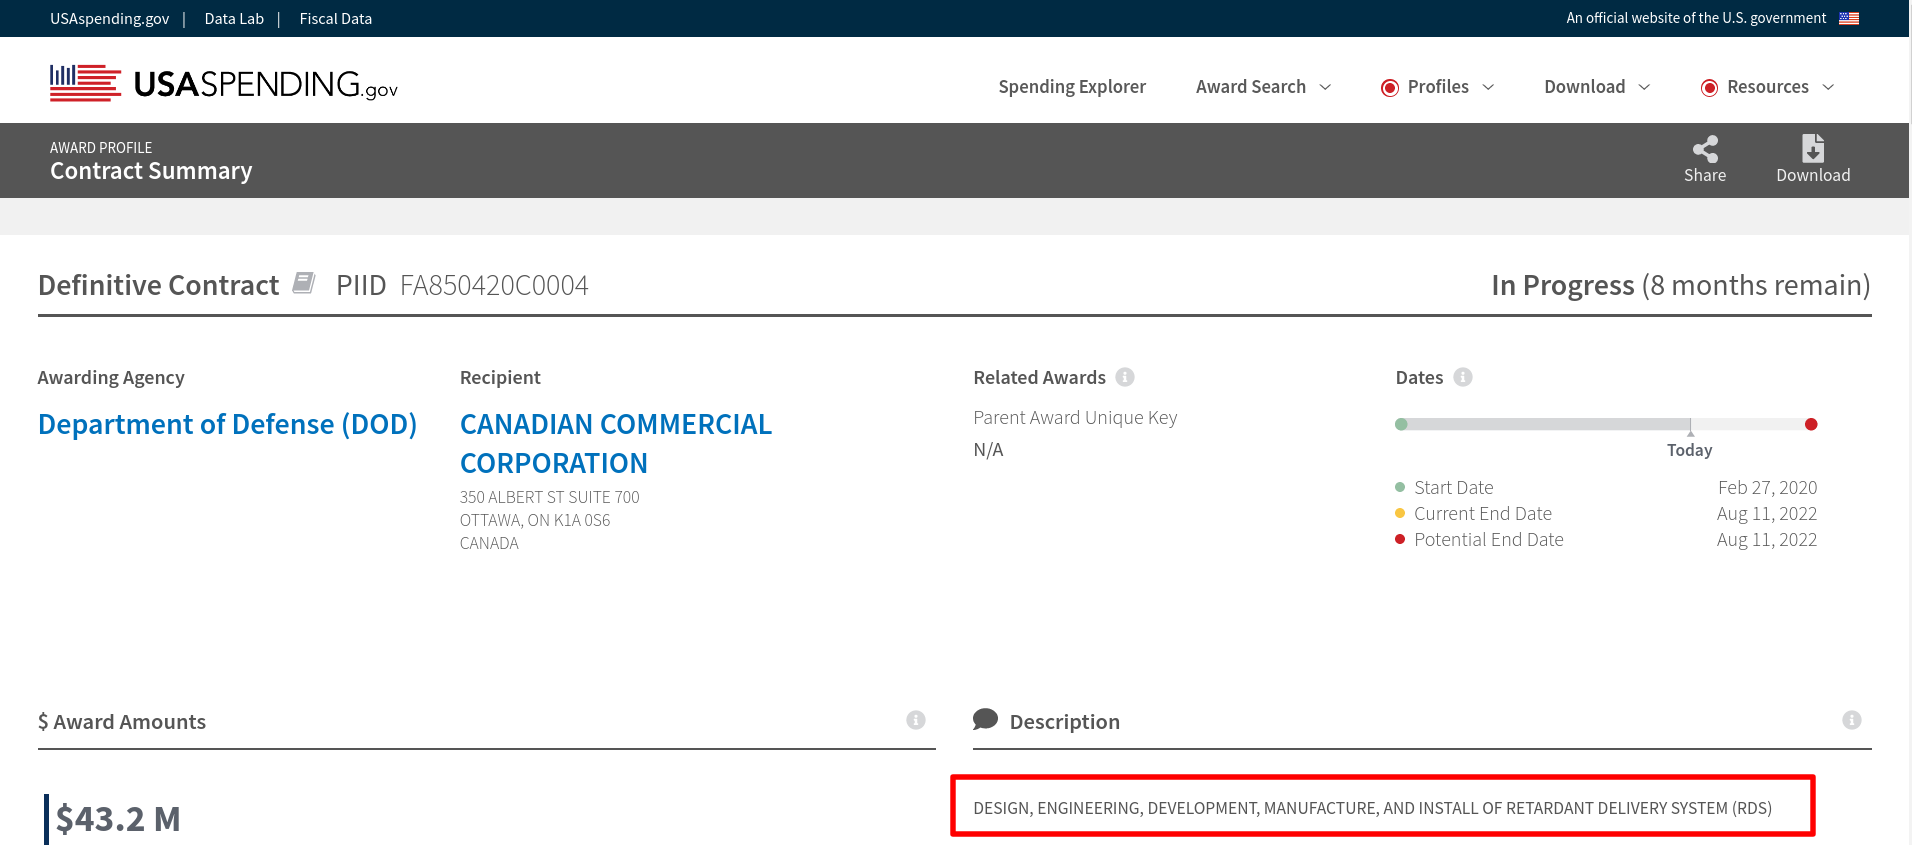Click the USAspending.gov logo

pos(224,84)
